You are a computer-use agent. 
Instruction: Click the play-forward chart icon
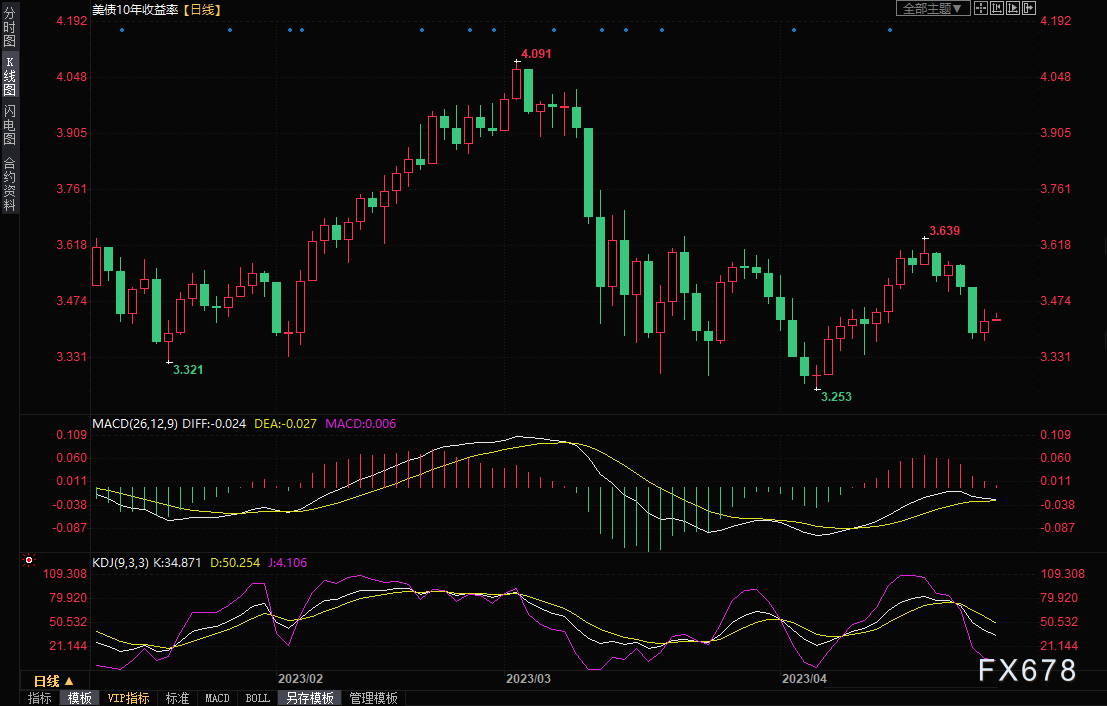point(1014,8)
